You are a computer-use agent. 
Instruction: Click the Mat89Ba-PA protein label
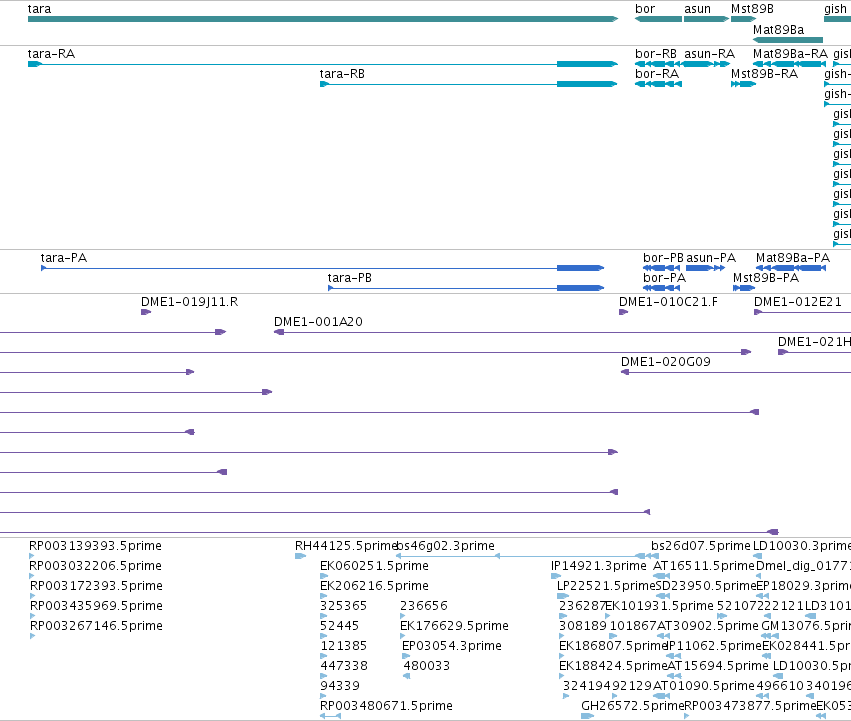[793, 258]
